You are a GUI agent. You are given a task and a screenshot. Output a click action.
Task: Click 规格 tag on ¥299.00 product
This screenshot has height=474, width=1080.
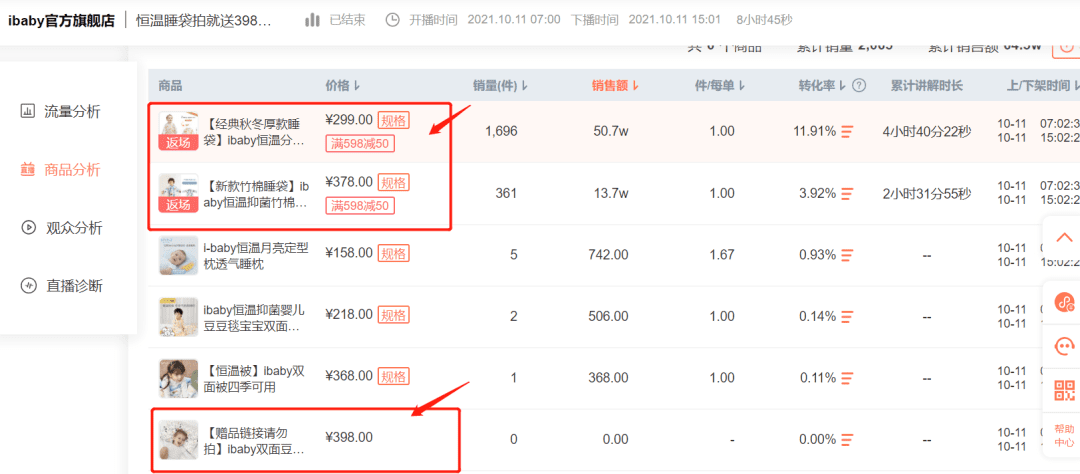point(394,121)
